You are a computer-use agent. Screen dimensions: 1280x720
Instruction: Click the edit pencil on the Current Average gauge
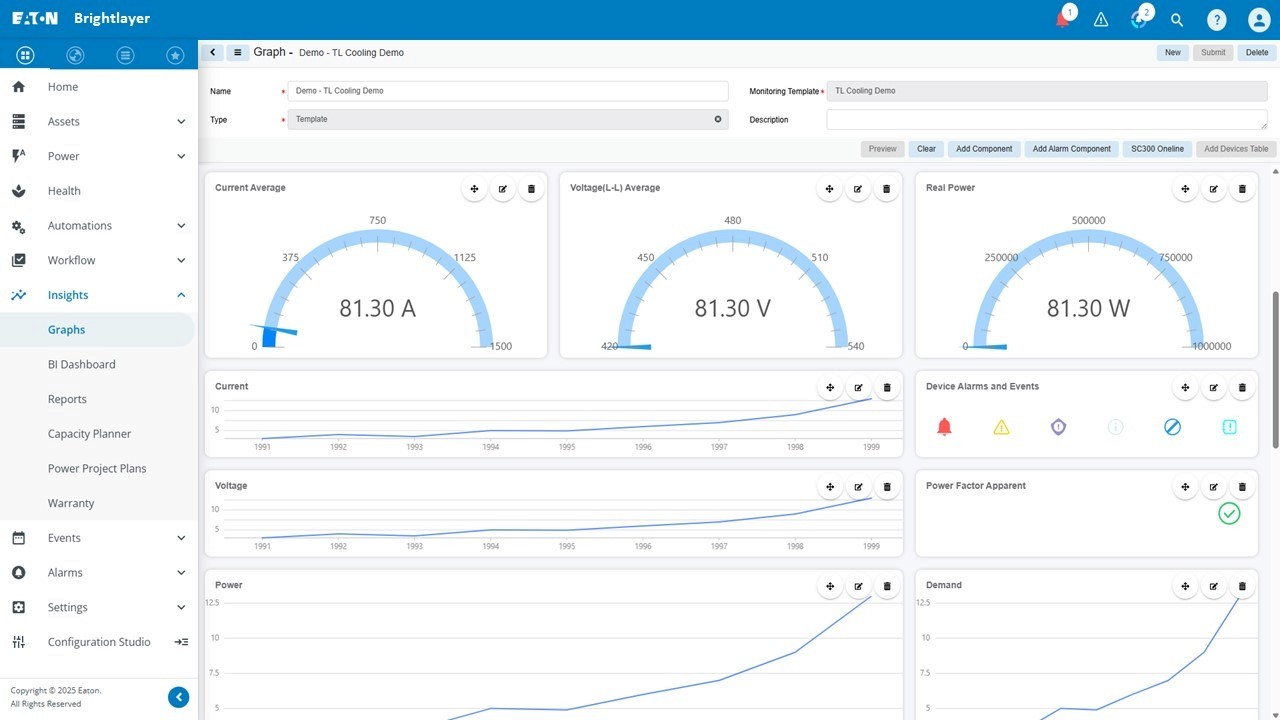coord(503,188)
